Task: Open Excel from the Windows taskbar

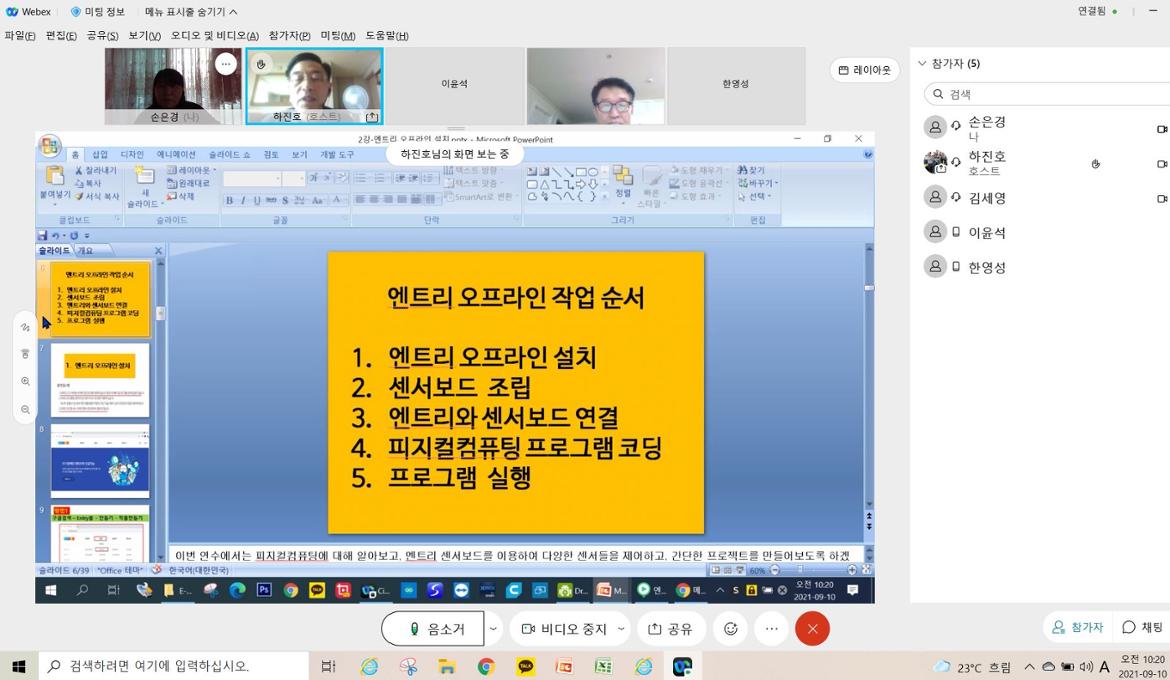Action: pos(604,666)
